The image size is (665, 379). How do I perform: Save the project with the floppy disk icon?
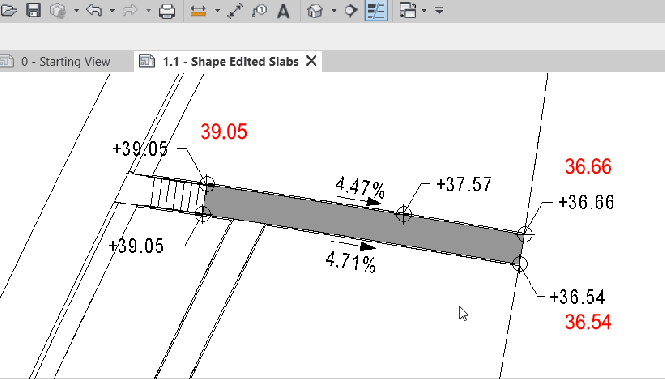(x=33, y=10)
